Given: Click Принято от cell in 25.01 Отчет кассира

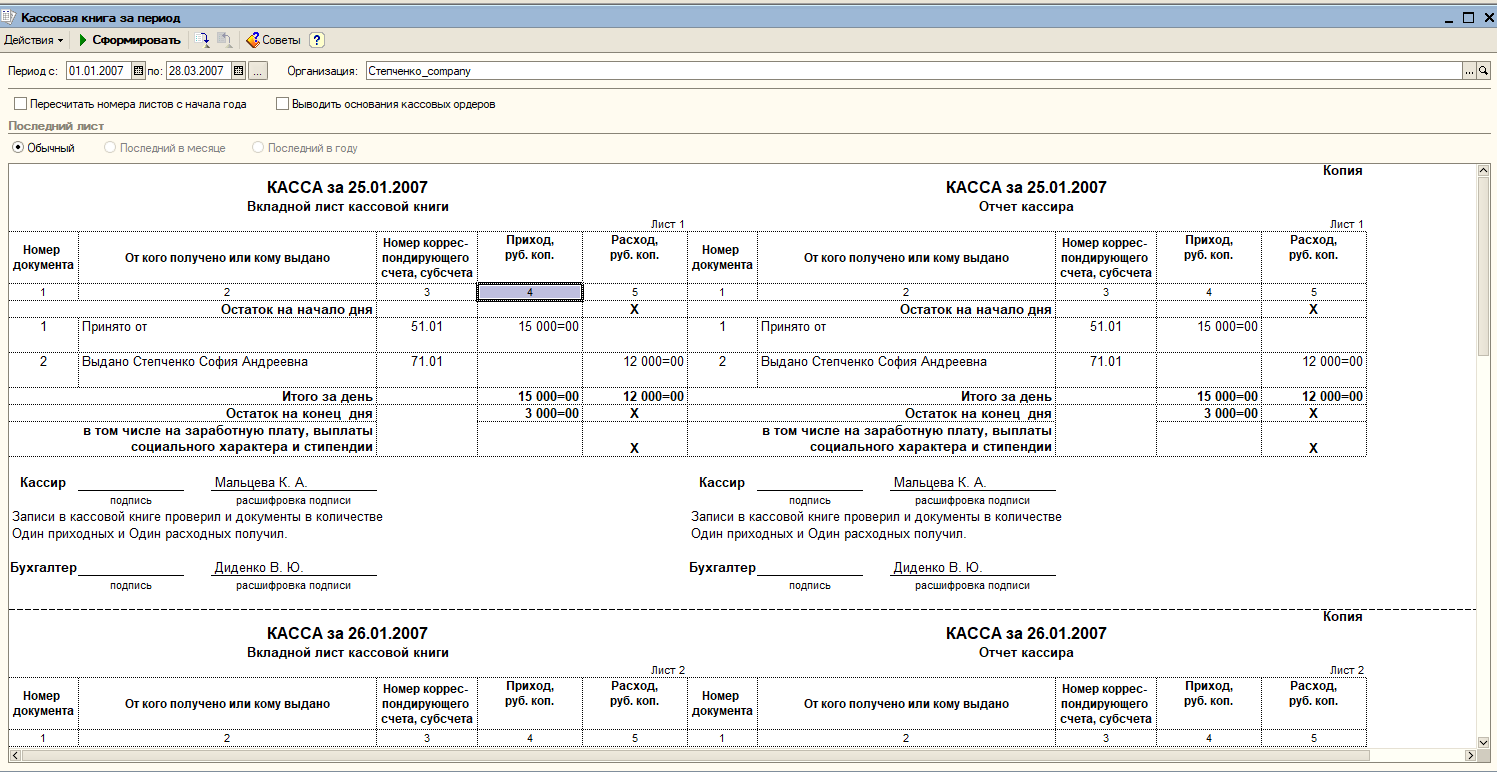Looking at the screenshot, I should pos(906,335).
